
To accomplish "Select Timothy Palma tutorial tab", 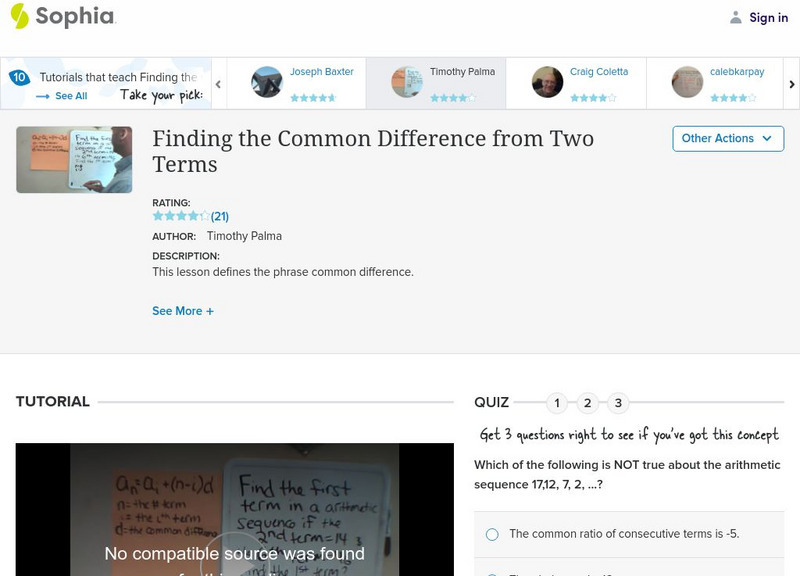I will tap(435, 82).
